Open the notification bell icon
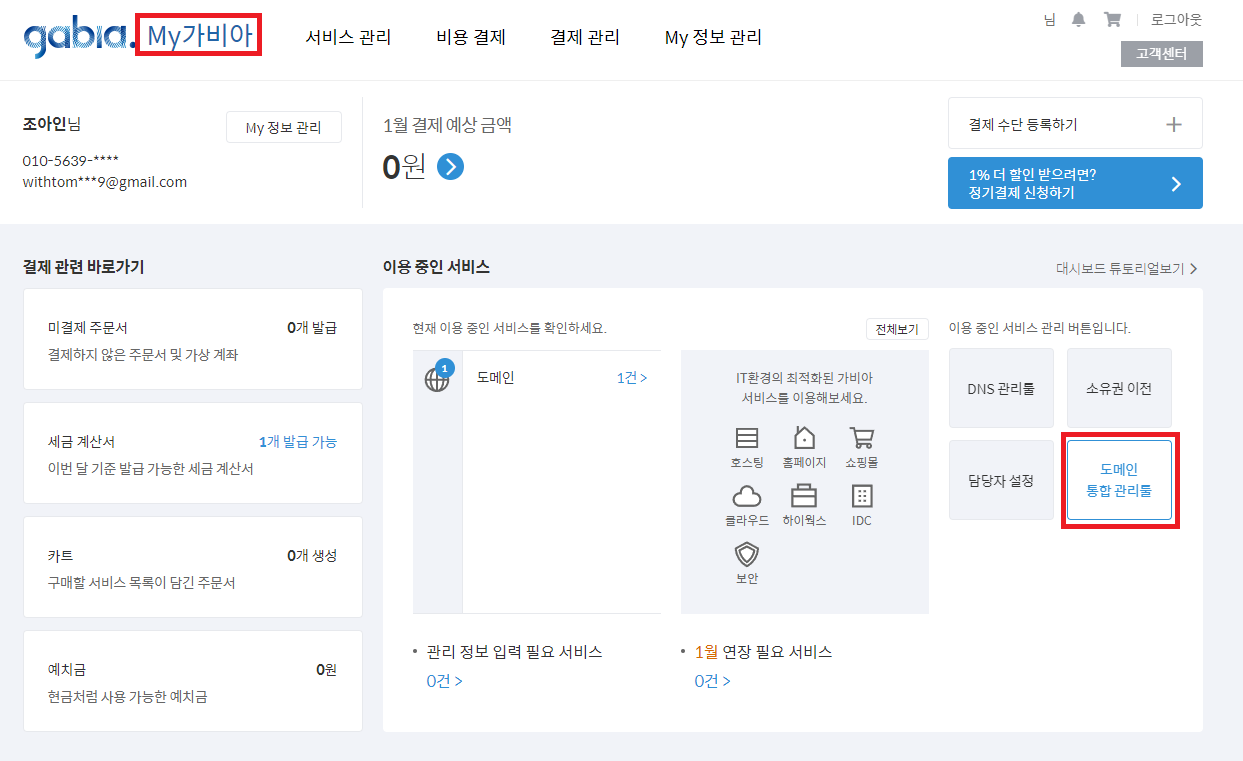This screenshot has height=761, width=1243. click(x=1079, y=19)
